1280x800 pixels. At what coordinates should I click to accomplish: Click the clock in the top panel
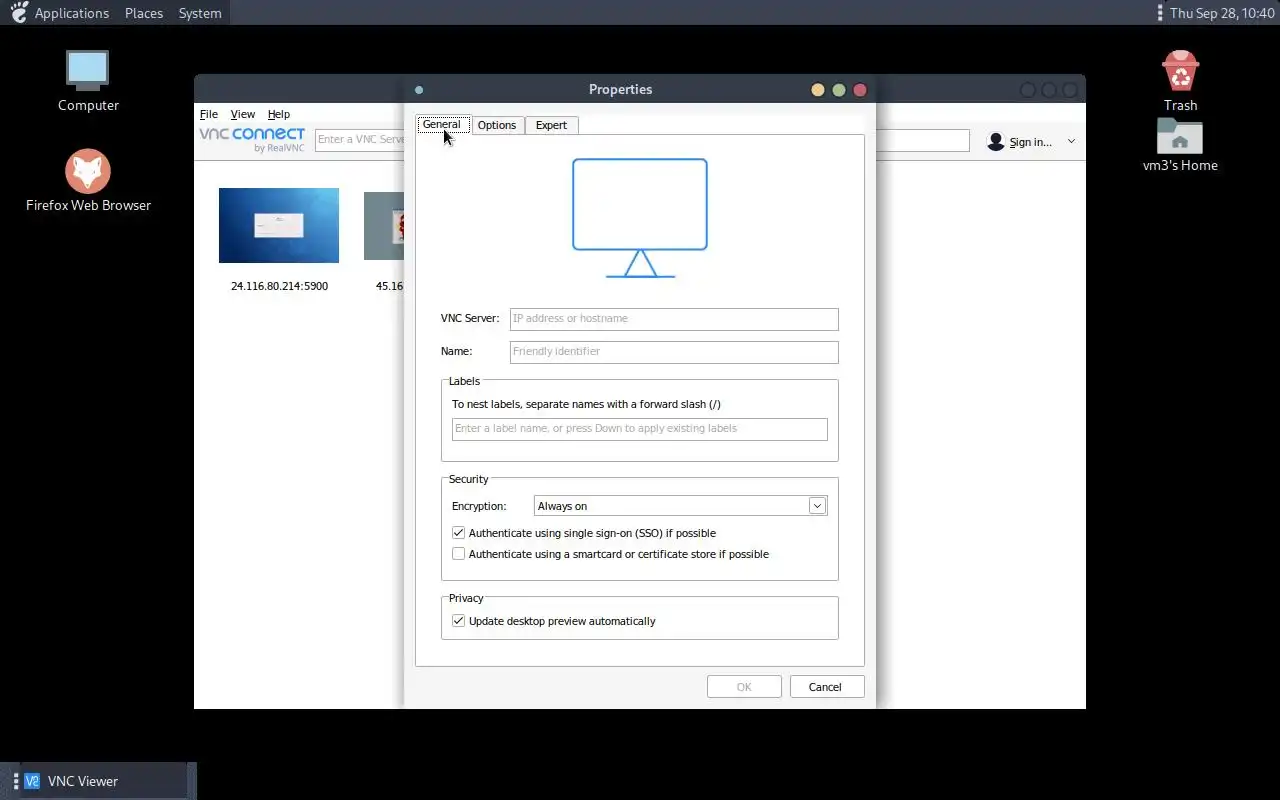[1222, 13]
